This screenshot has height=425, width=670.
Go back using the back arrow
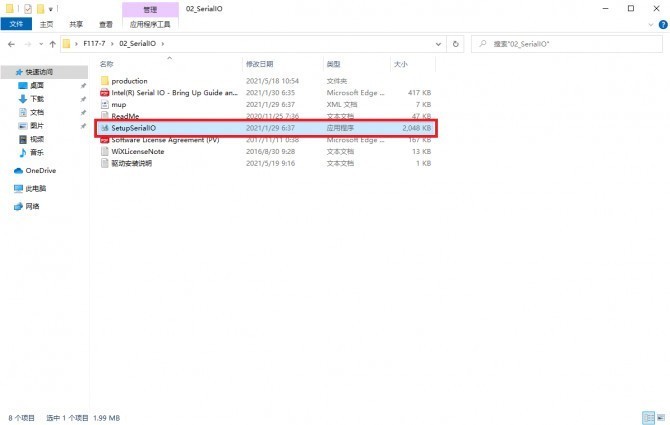12,44
